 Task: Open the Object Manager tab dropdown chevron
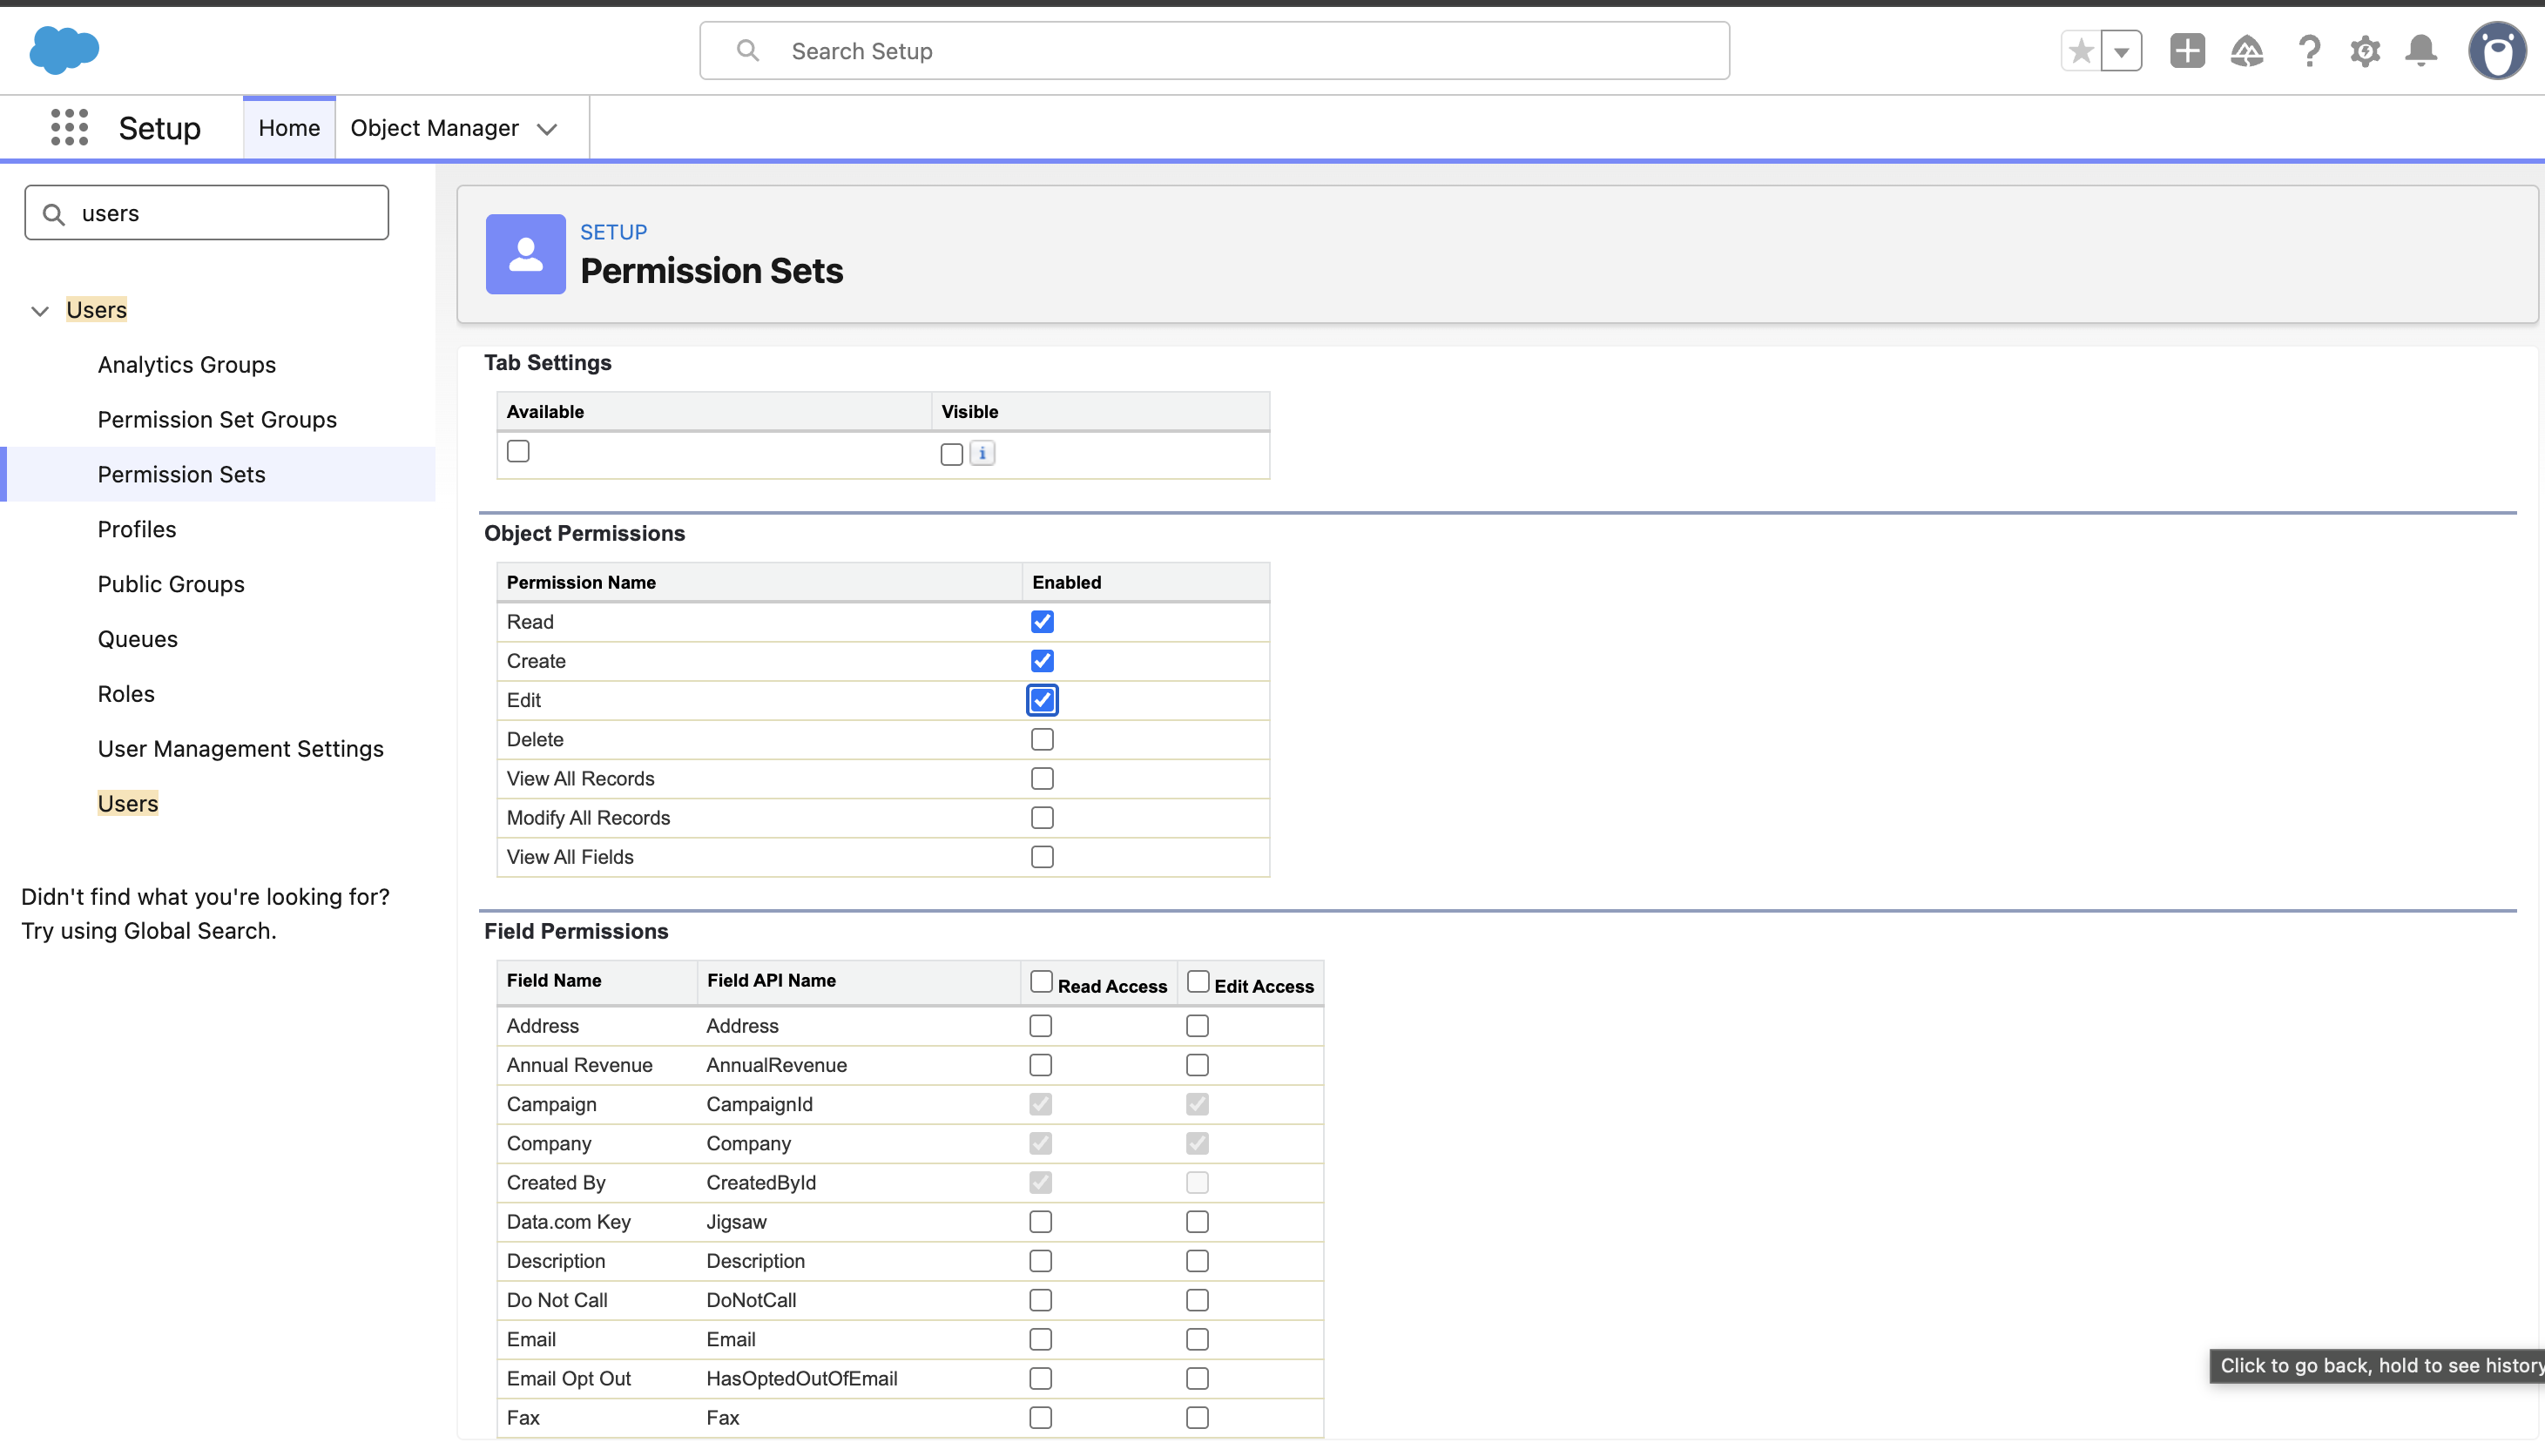pos(547,129)
